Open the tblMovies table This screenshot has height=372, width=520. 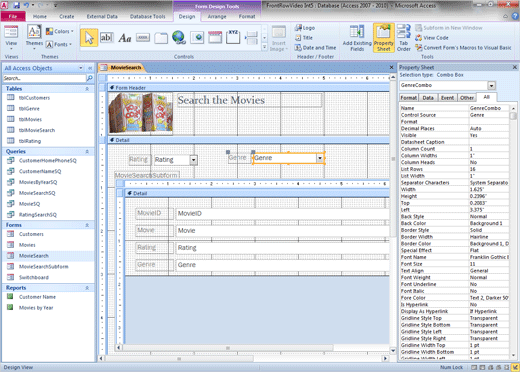pos(30,119)
